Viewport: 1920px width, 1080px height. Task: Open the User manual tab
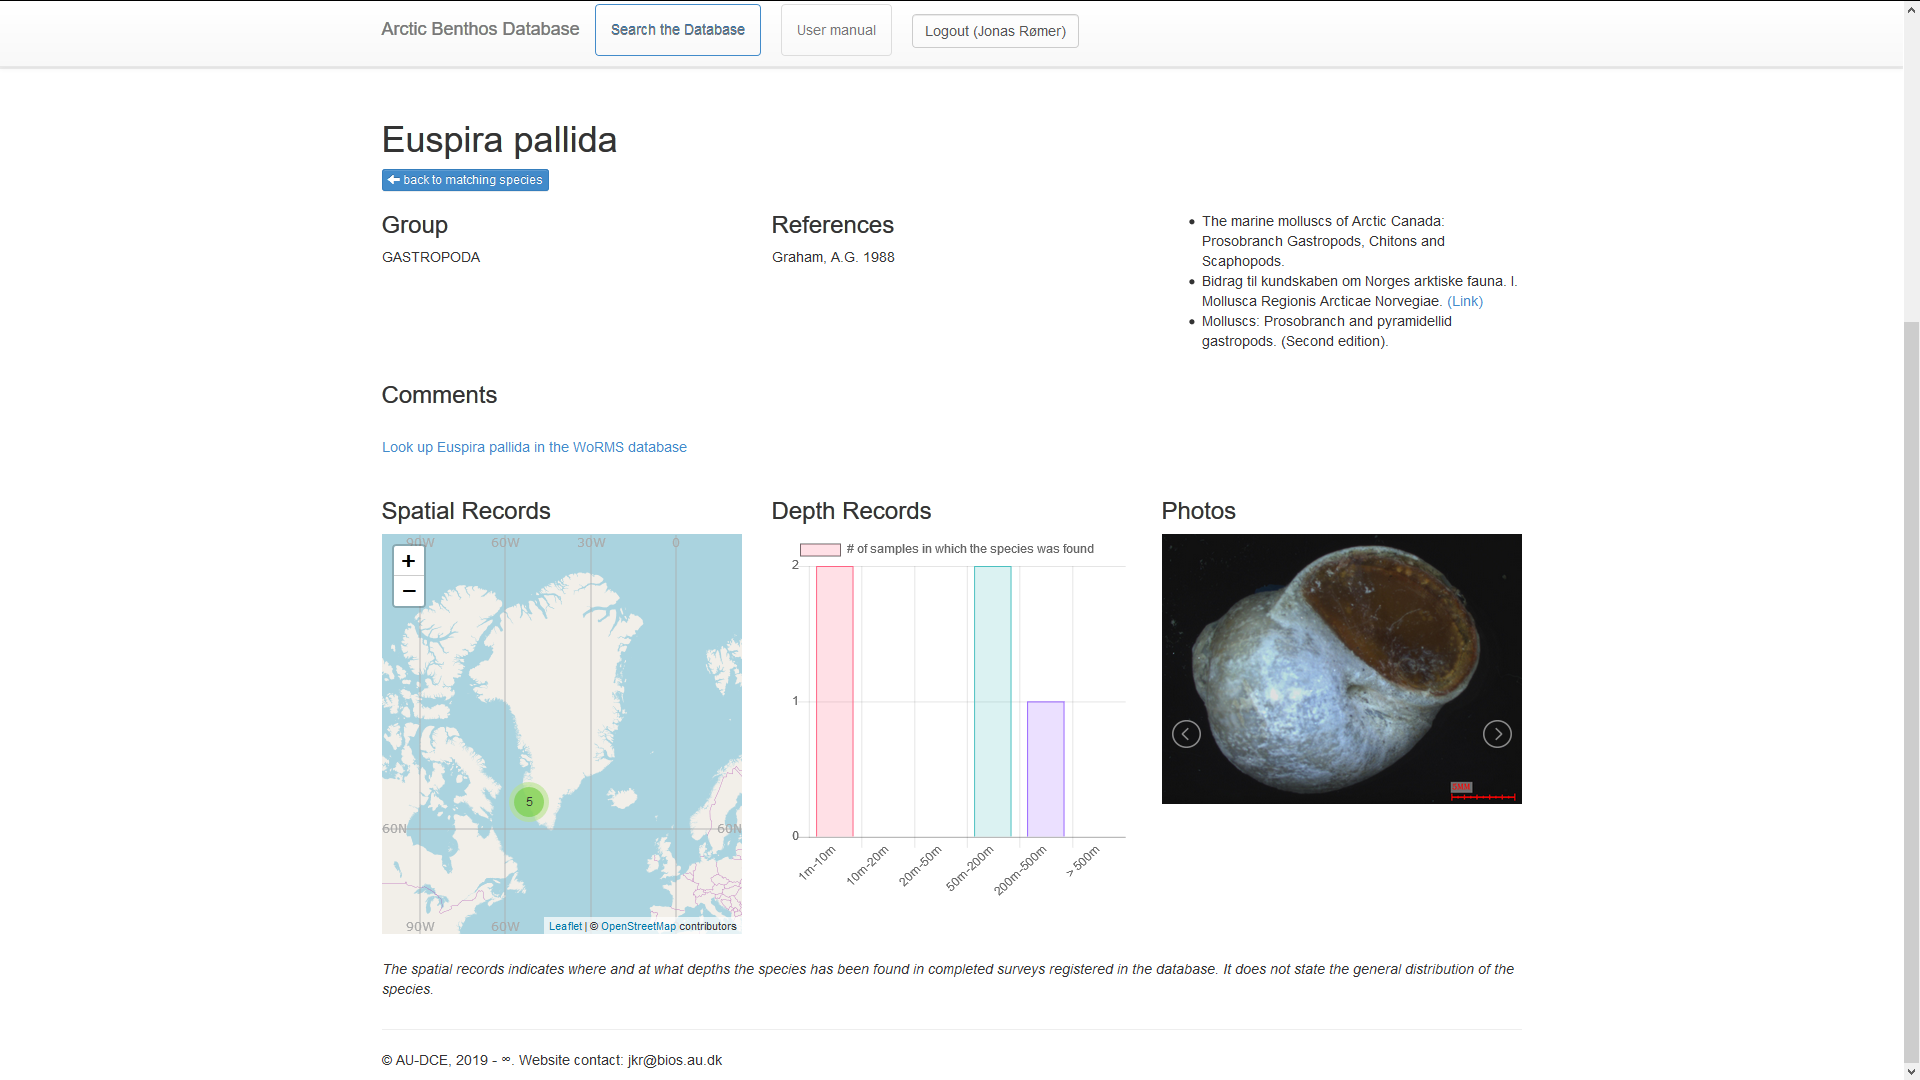pos(836,30)
